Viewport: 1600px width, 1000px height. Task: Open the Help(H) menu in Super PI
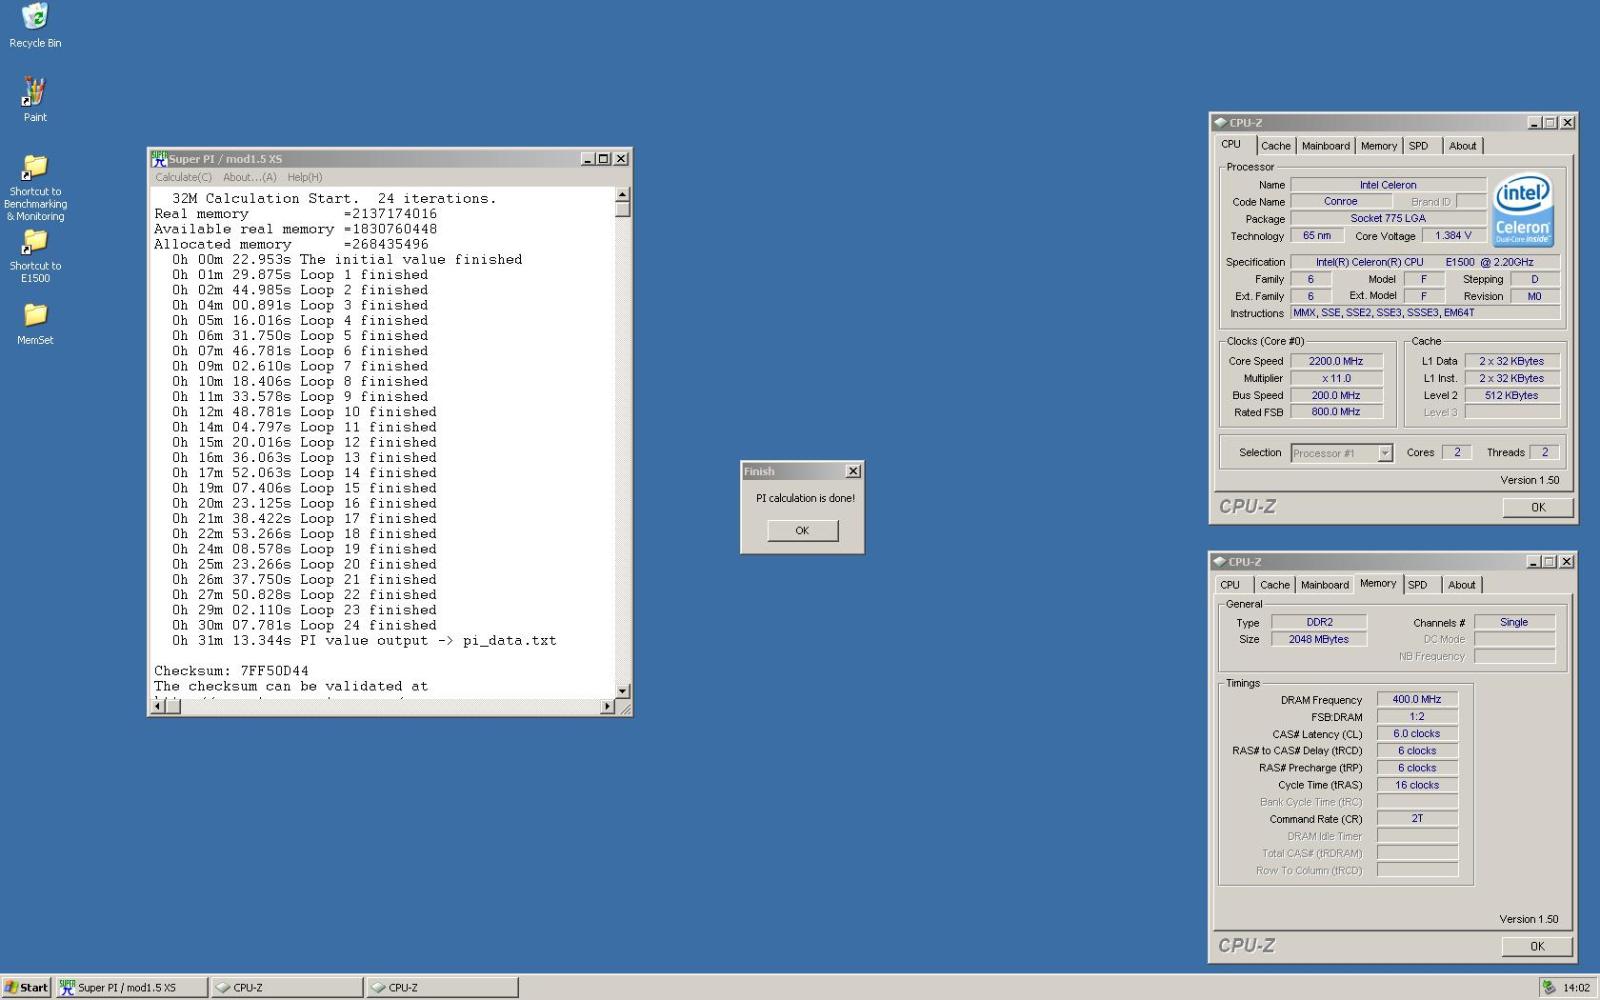pos(305,177)
